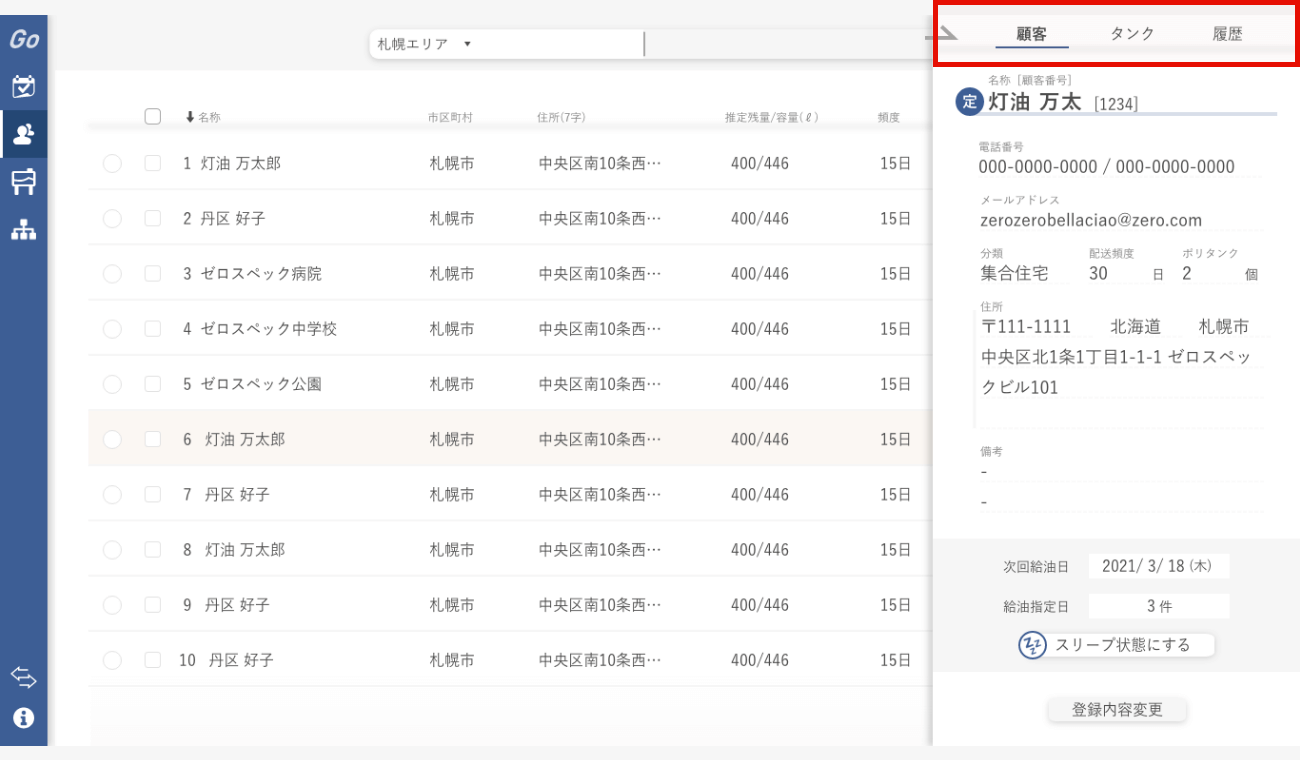Switch to the 履歴 tab

click(1228, 34)
